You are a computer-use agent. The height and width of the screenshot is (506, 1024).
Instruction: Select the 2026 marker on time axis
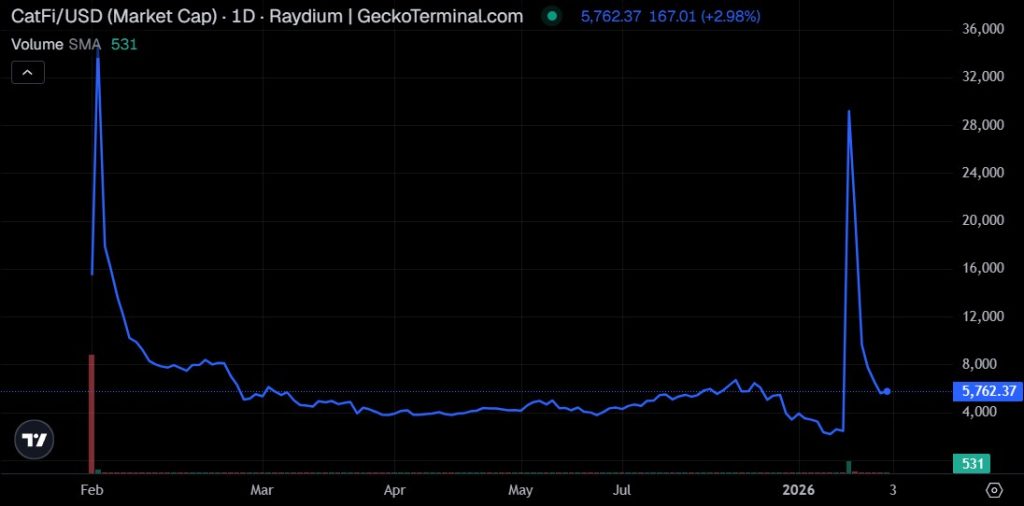point(799,490)
